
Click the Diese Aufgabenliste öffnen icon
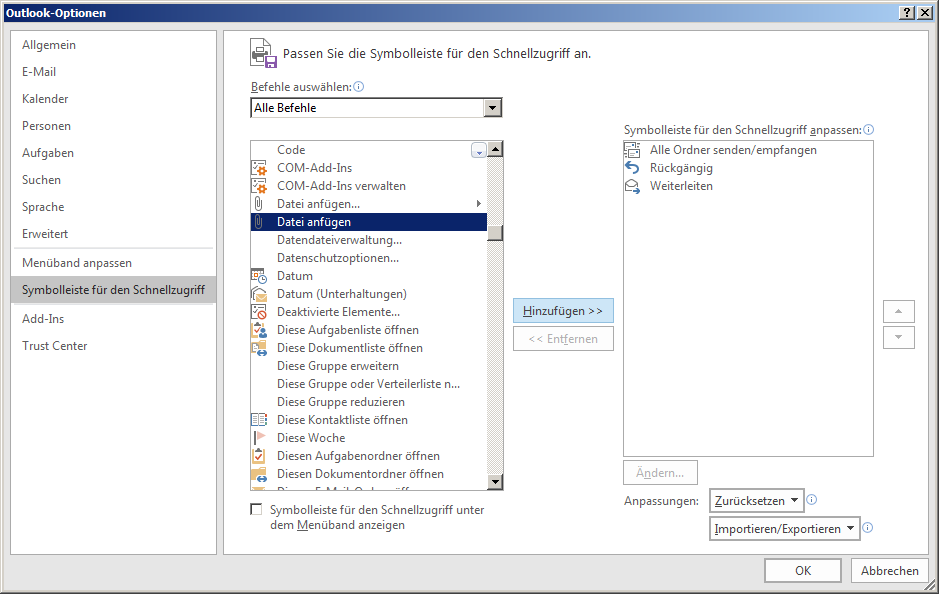click(259, 330)
